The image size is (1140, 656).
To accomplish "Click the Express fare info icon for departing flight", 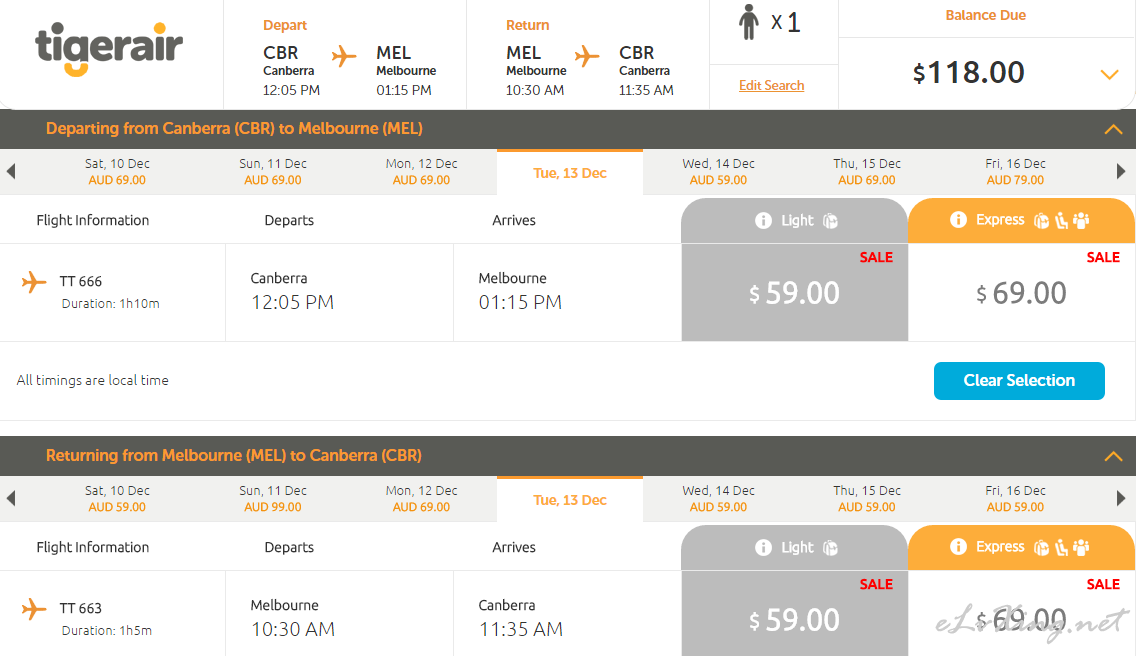I will point(958,220).
